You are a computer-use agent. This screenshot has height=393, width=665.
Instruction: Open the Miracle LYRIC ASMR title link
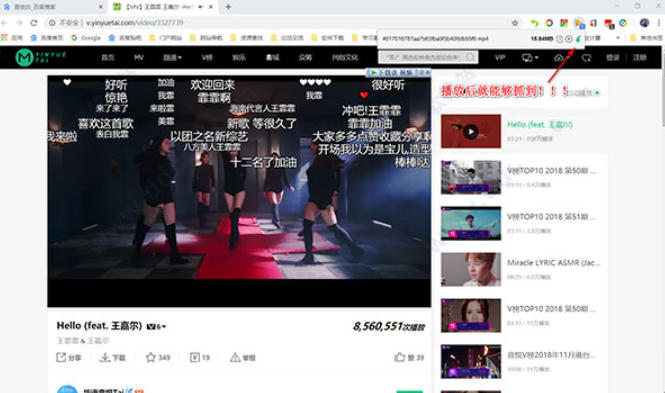pyautogui.click(x=553, y=263)
